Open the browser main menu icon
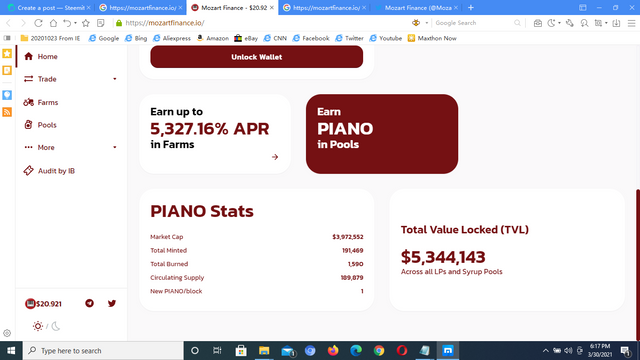This screenshot has width=640, height=360. point(631,23)
